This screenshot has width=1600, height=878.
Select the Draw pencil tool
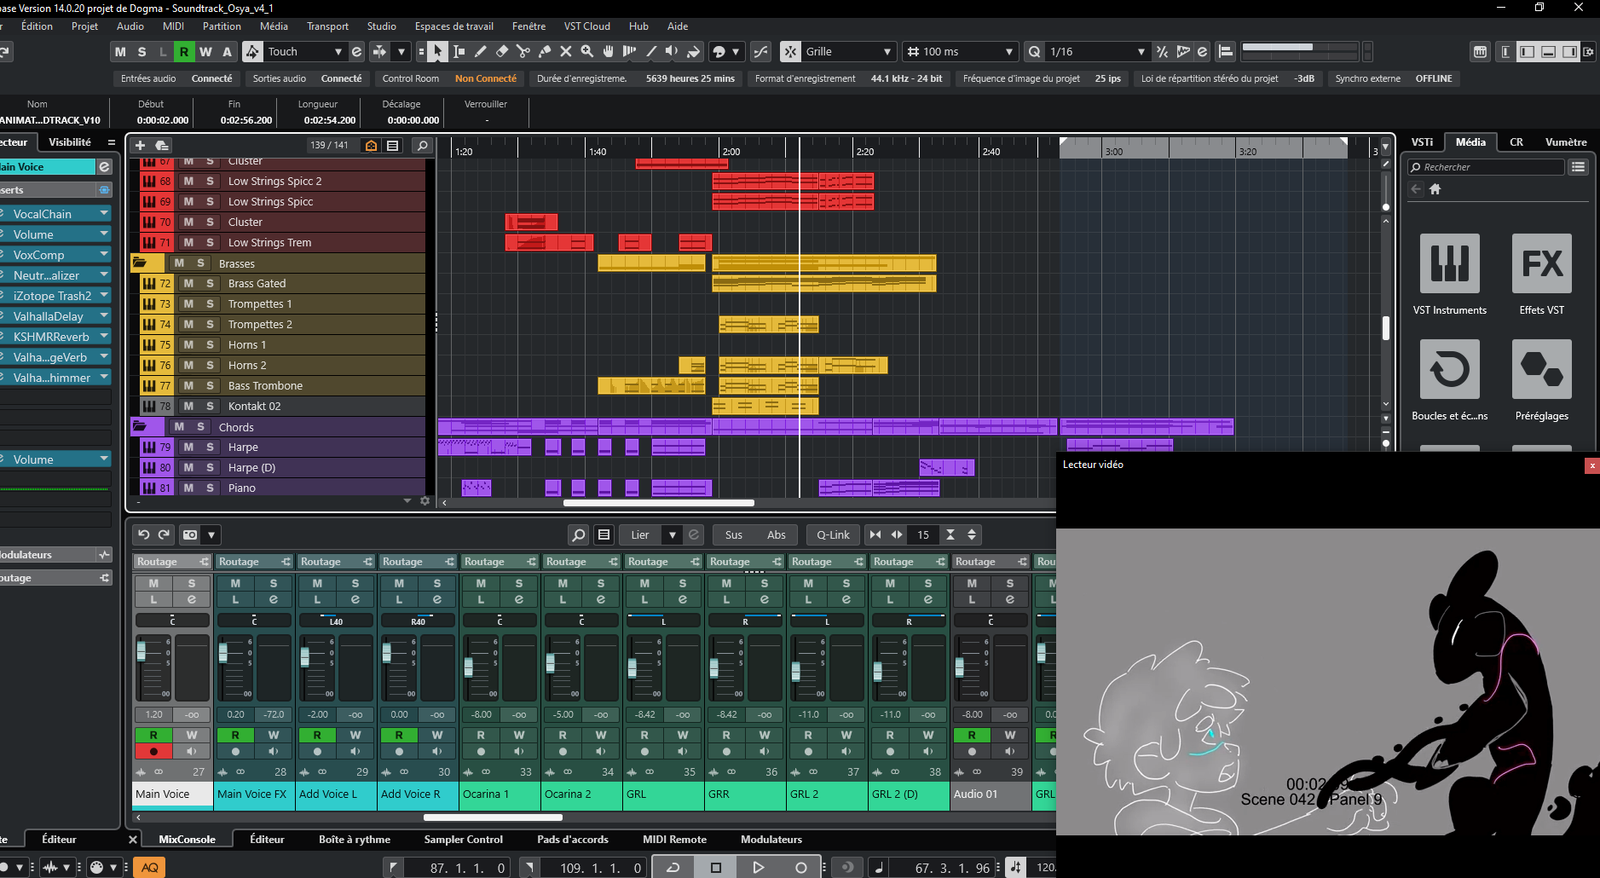(481, 52)
